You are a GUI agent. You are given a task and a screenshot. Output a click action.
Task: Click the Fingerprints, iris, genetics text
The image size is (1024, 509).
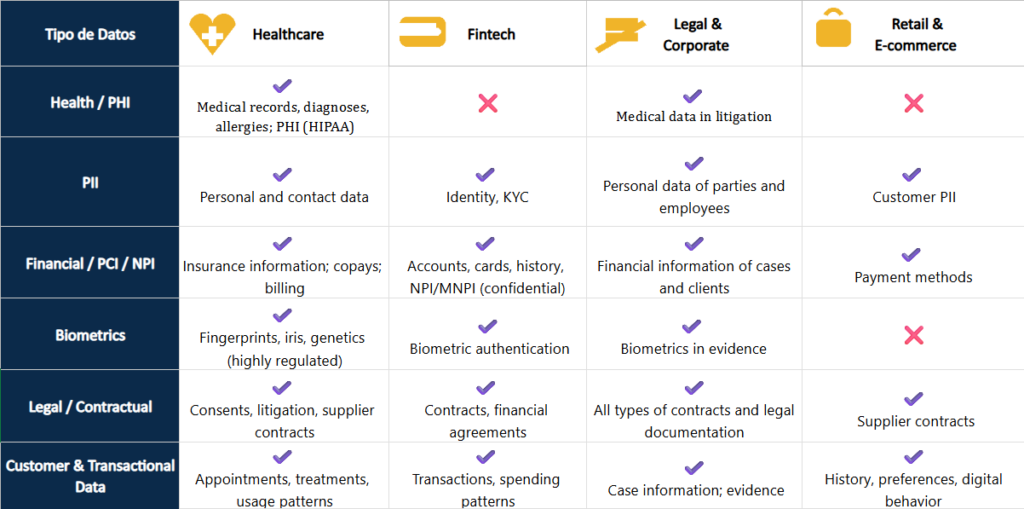coord(283,338)
